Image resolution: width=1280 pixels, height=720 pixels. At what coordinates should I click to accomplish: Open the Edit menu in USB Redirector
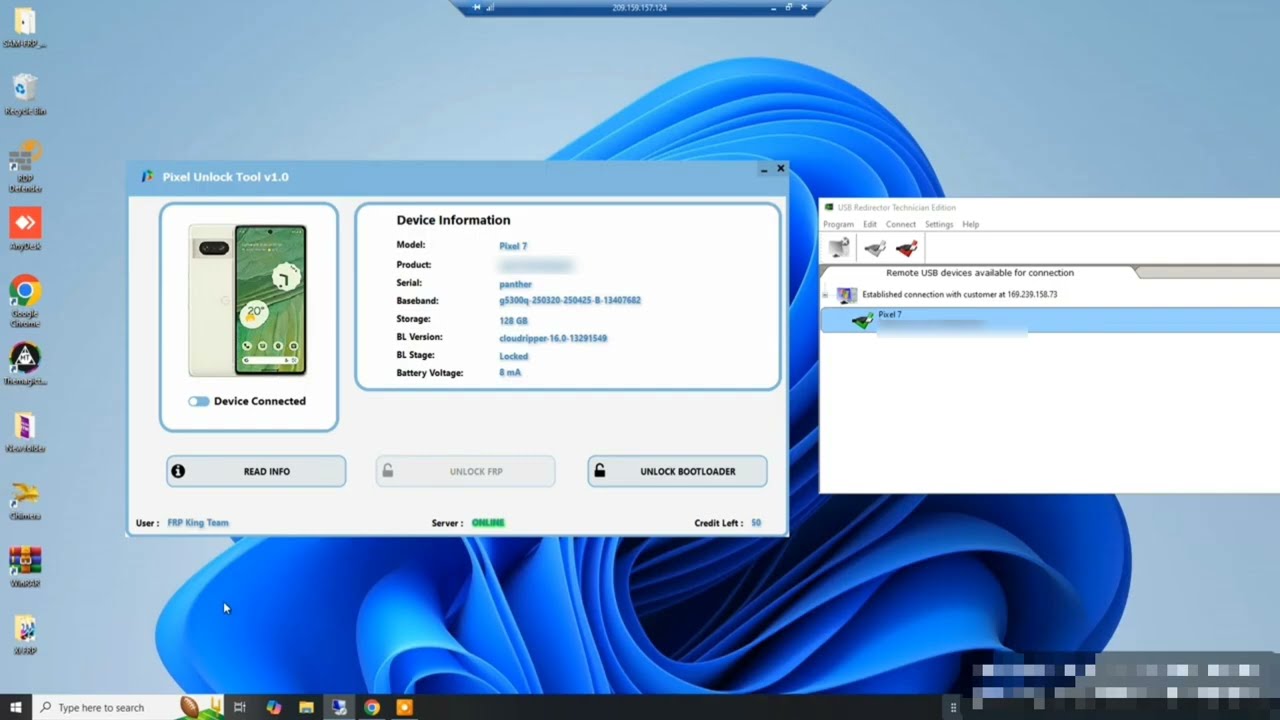(870, 224)
